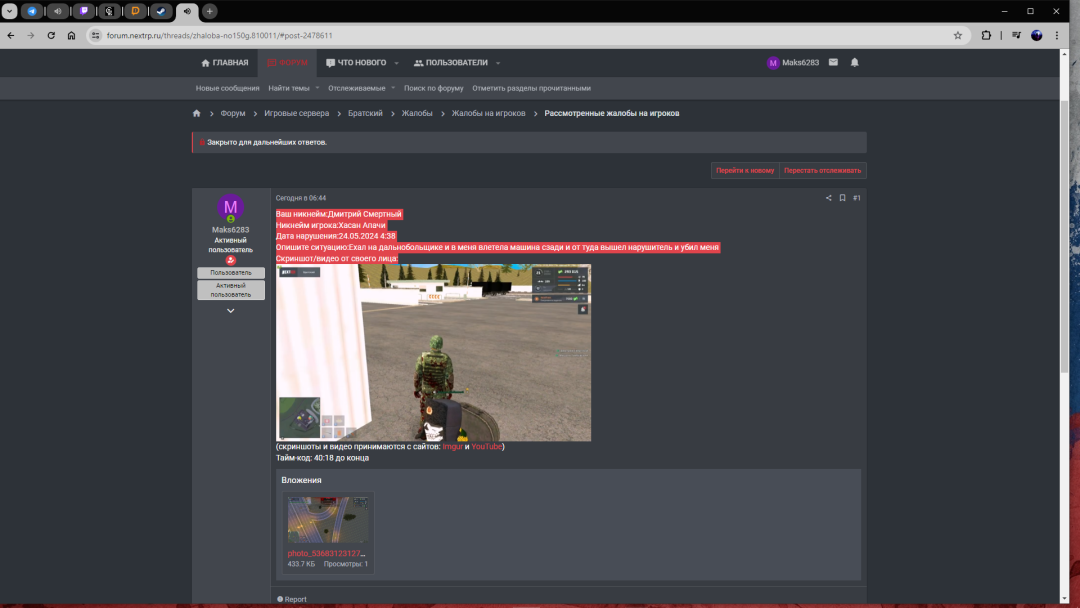This screenshot has width=1080, height=608.
Task: Switch to the Twitch browser tab
Action: (x=84, y=11)
